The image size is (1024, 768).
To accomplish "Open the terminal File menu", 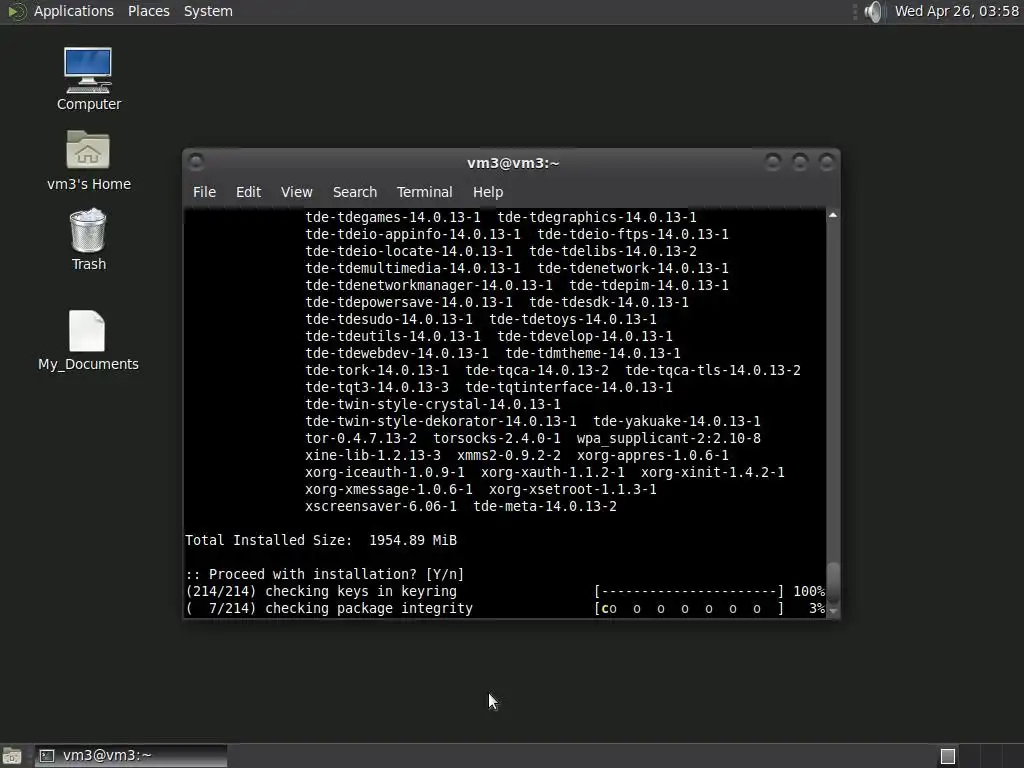I will coord(204,192).
